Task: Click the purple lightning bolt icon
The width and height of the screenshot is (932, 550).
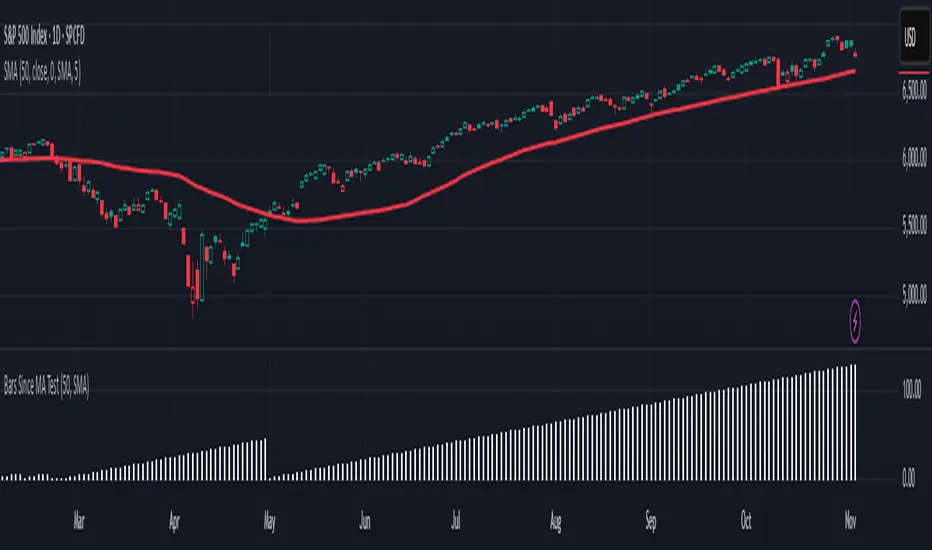Action: [x=856, y=319]
